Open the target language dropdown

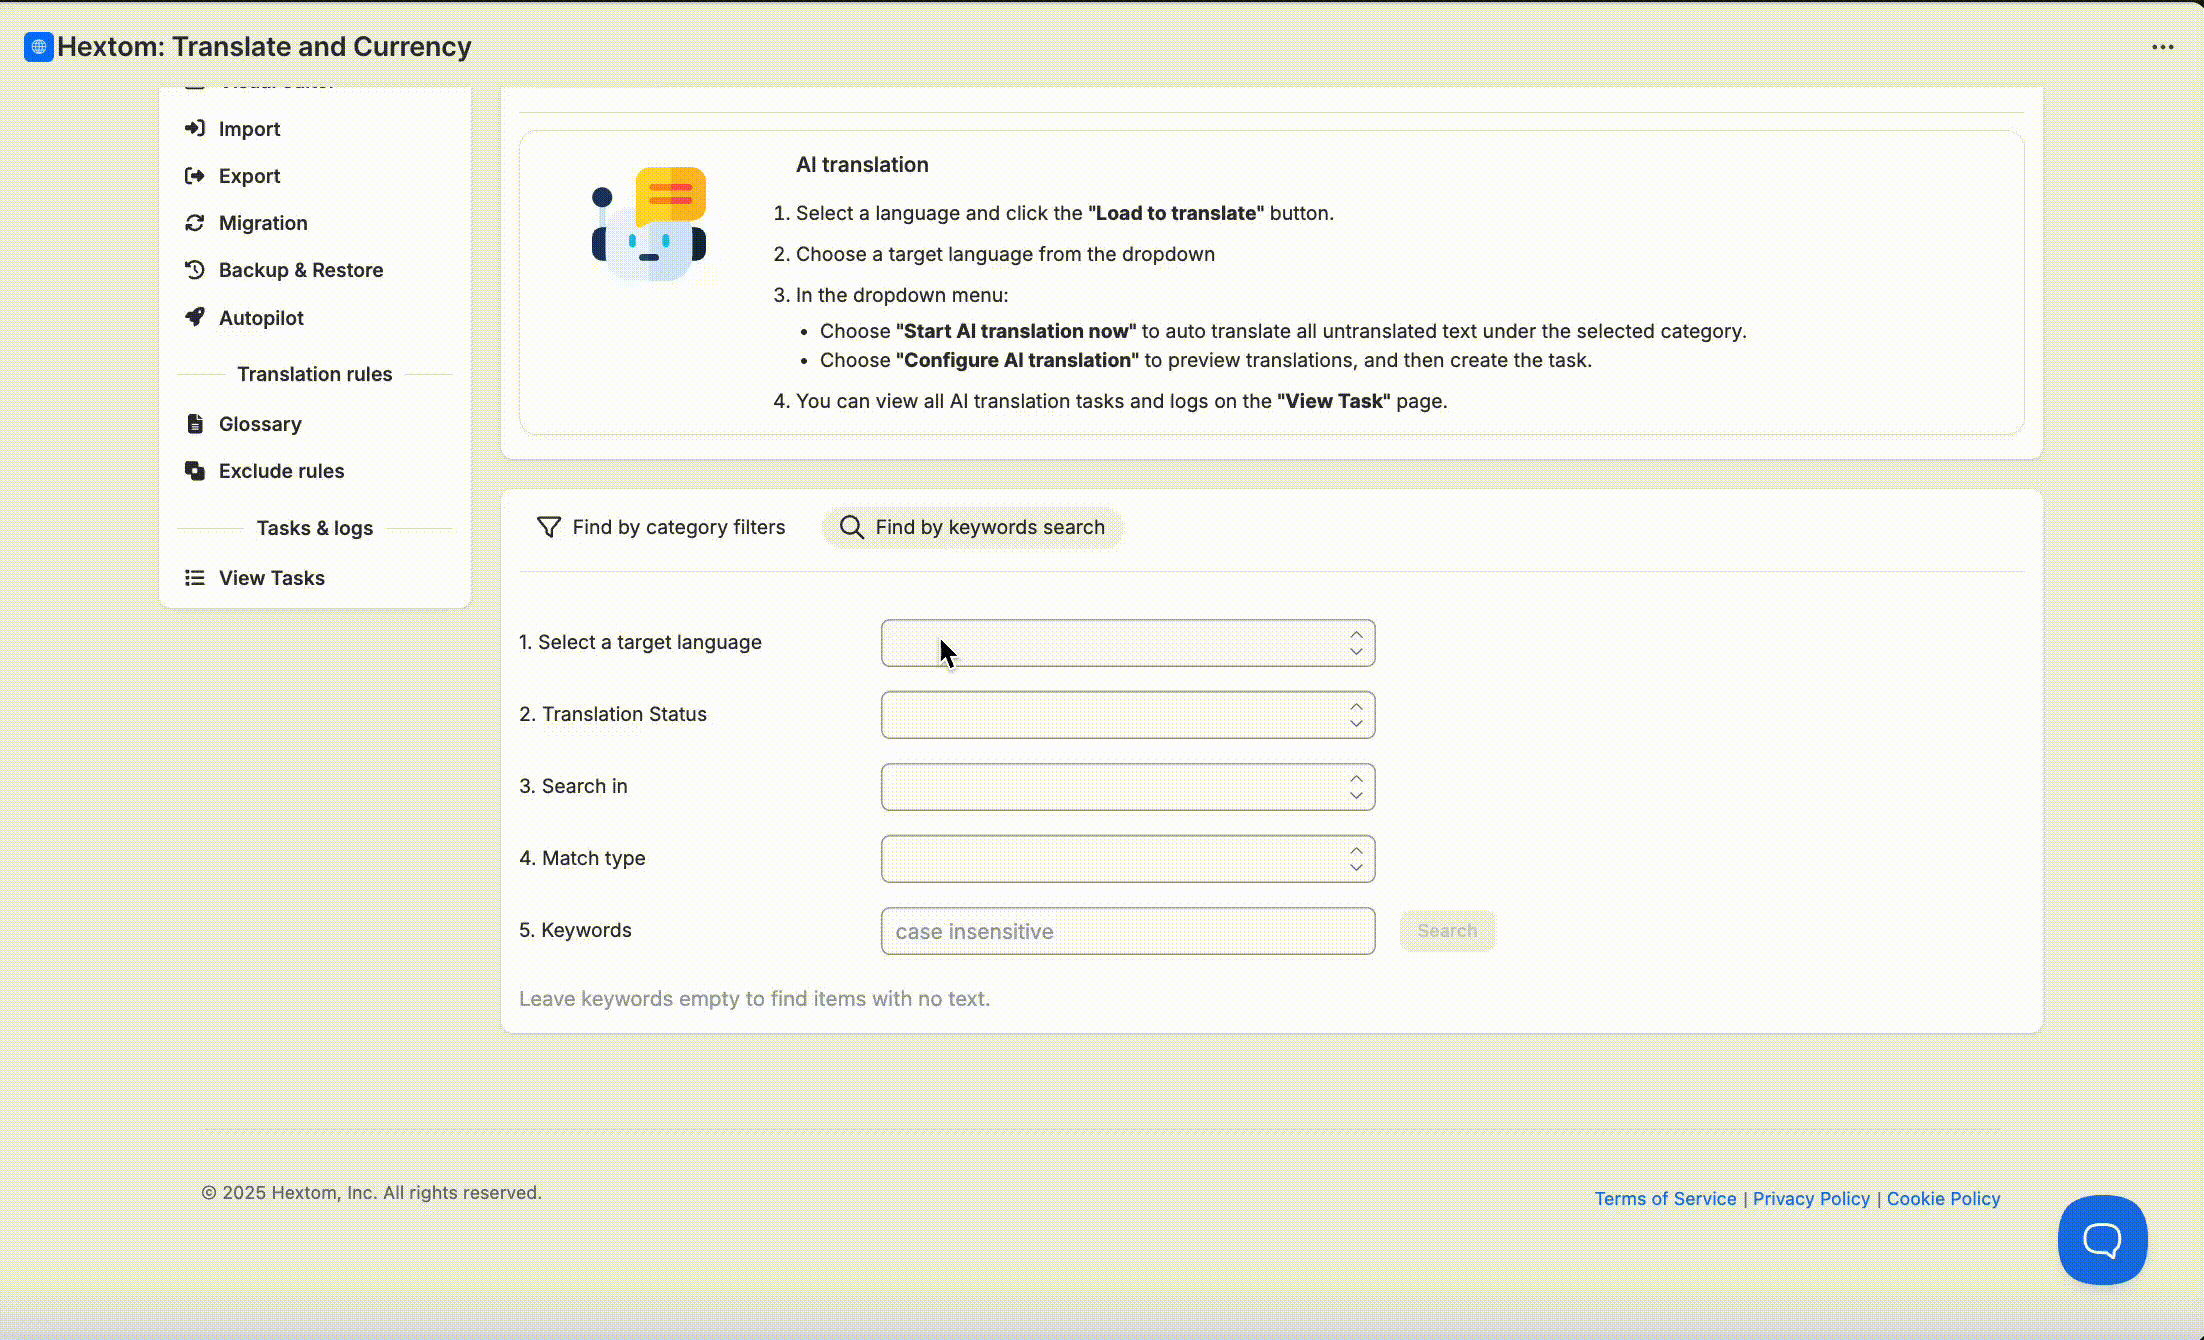[x=1127, y=643]
